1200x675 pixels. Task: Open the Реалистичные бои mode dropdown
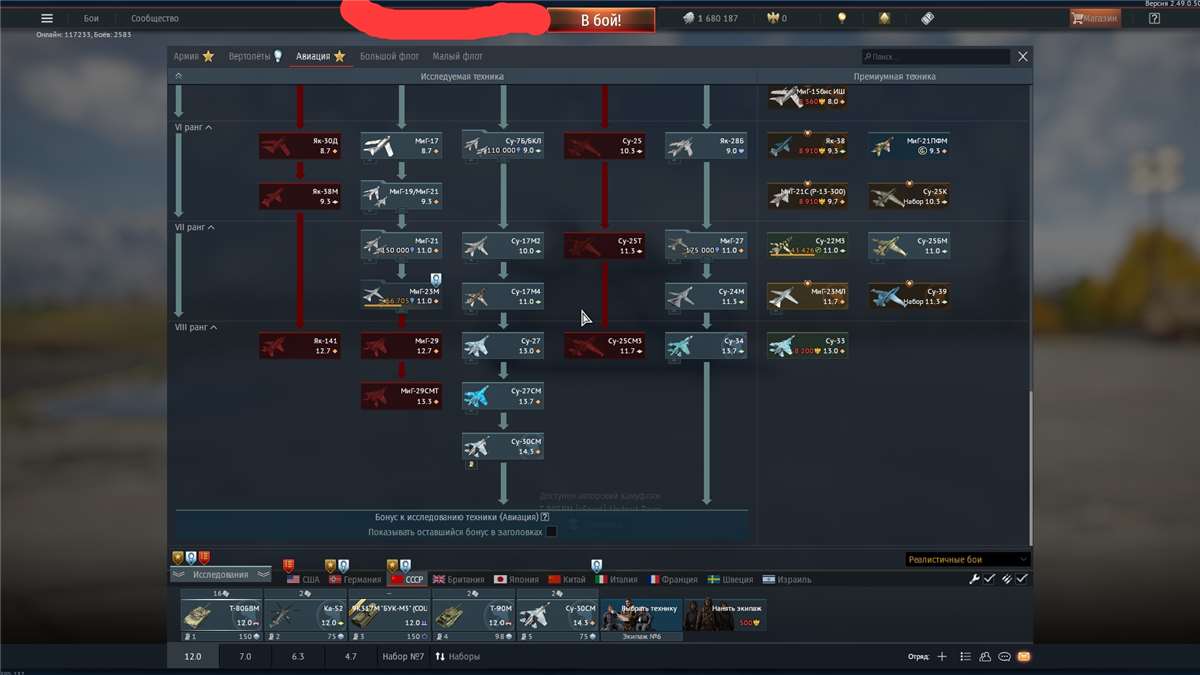(x=967, y=560)
